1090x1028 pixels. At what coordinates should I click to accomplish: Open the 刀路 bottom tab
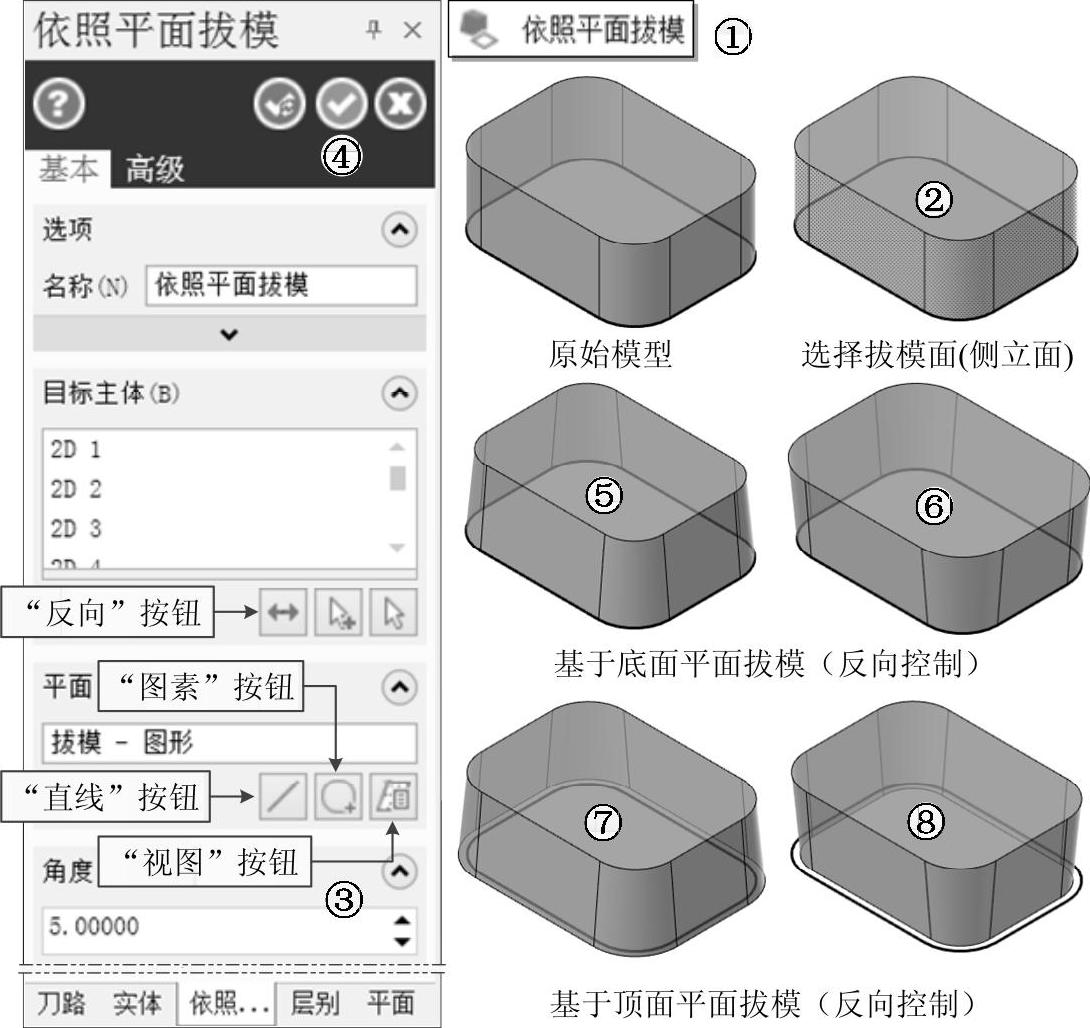click(61, 1003)
